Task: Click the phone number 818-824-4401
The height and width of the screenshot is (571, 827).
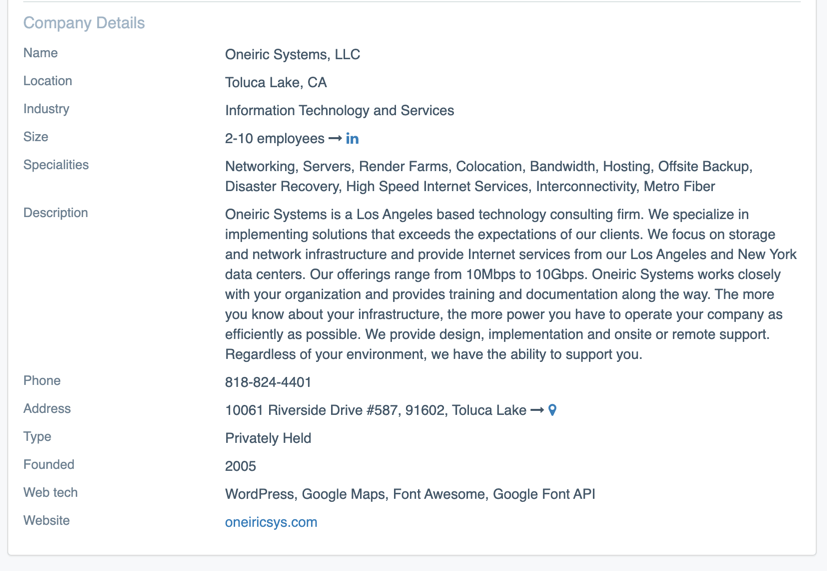Action: pyautogui.click(x=268, y=382)
